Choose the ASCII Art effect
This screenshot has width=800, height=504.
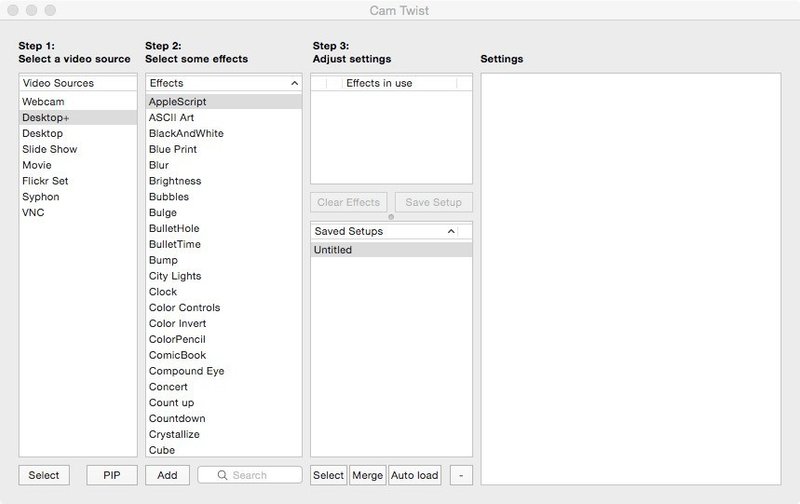[223, 117]
